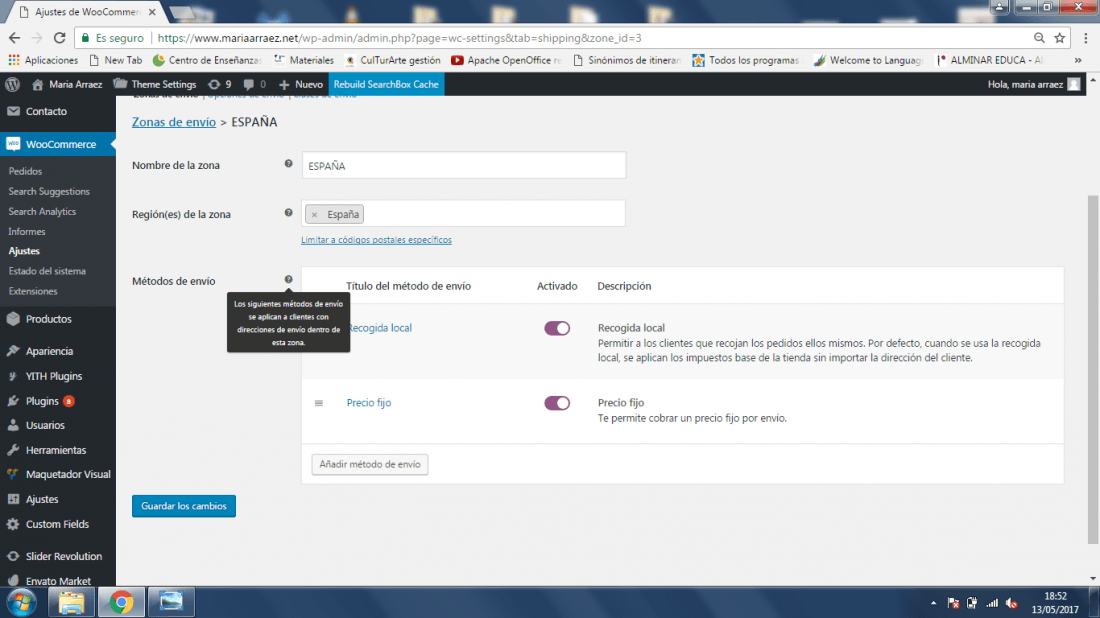Open the Maria Arraez site home link

[67, 84]
